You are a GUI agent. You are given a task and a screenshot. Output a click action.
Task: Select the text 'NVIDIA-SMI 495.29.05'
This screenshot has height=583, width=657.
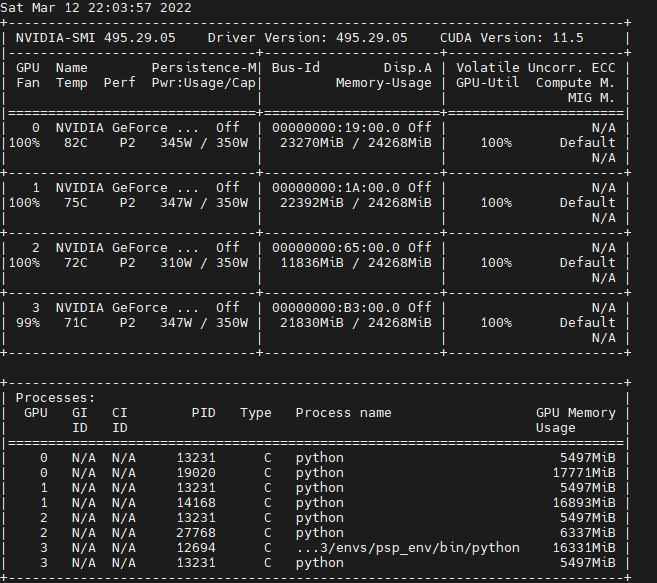(96, 38)
